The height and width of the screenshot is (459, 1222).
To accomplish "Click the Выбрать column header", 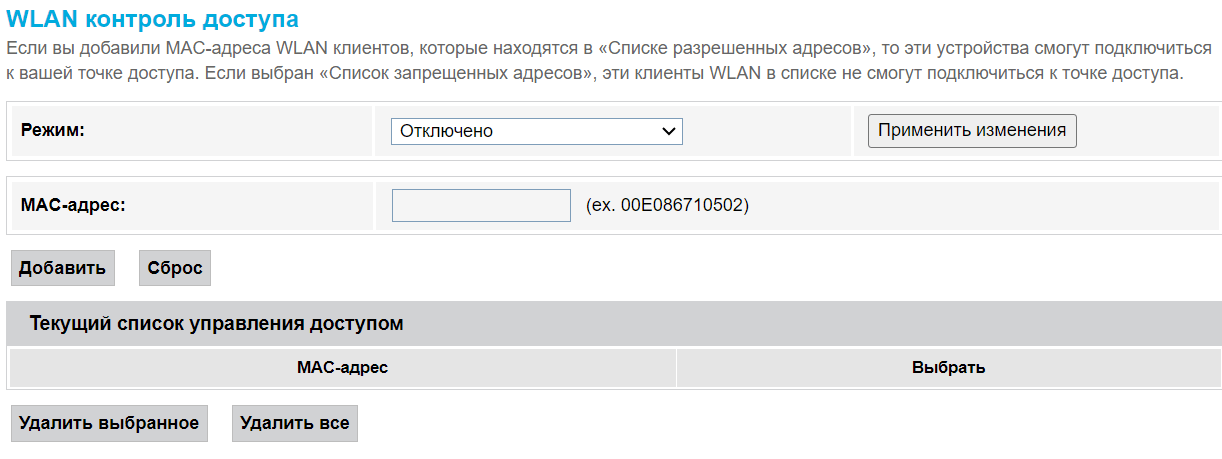I will [x=948, y=368].
